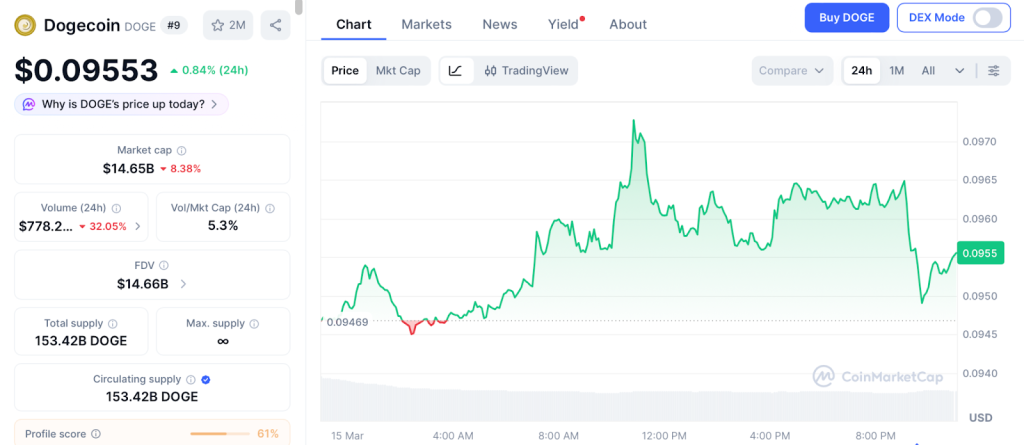Screen dimensions: 1024x445
Task: Select the 1M time range
Action: (x=896, y=71)
